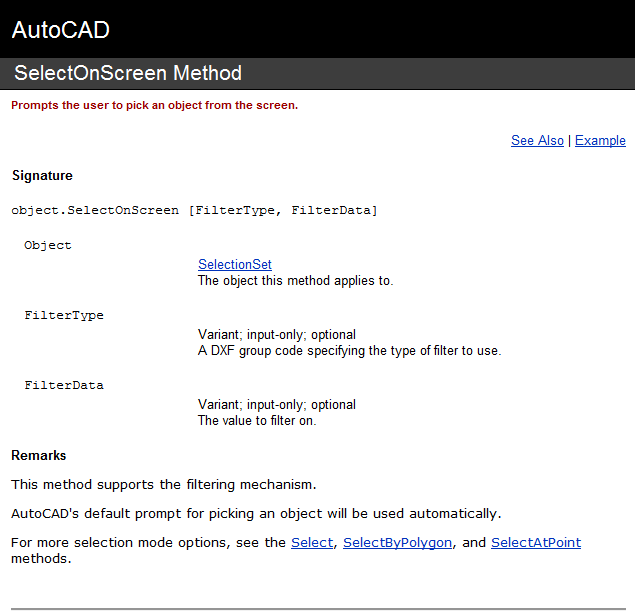635x611 pixels.
Task: Click 'The value to filter on' text
Action: pyautogui.click(x=257, y=421)
